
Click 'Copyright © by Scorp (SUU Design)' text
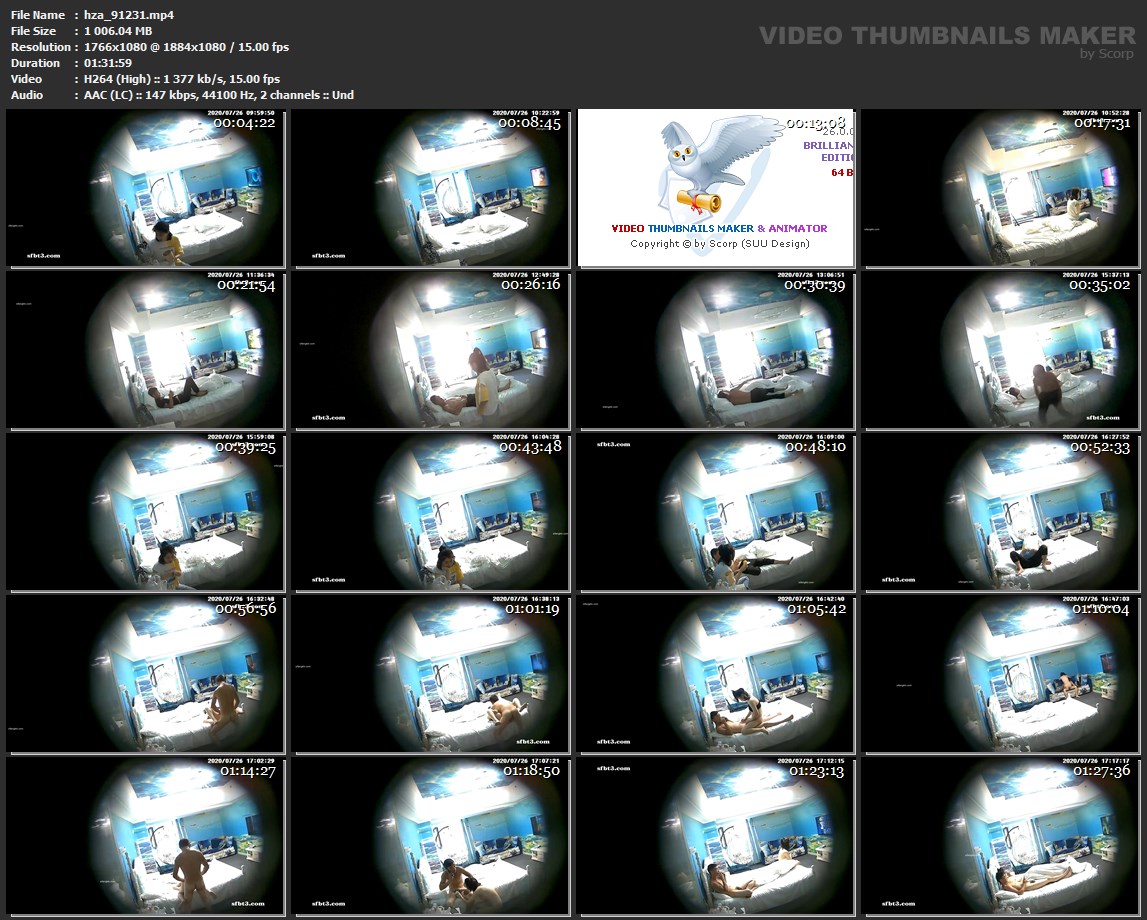tap(720, 244)
